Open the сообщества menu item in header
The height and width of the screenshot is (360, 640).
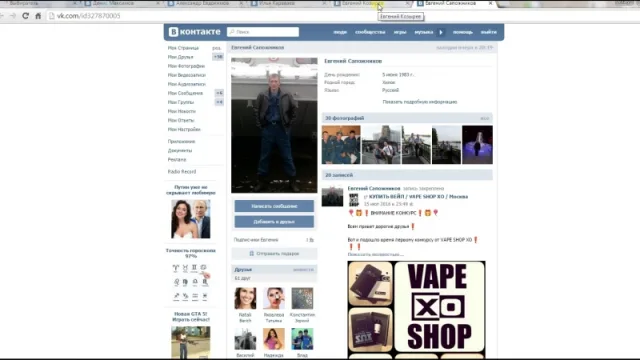(x=370, y=32)
